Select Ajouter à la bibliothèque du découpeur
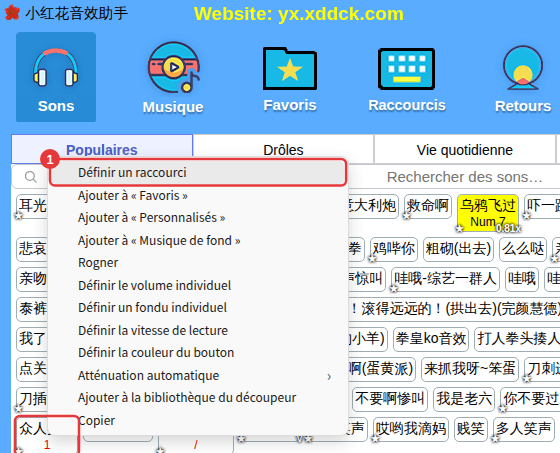This screenshot has width=560, height=453. click(198, 398)
